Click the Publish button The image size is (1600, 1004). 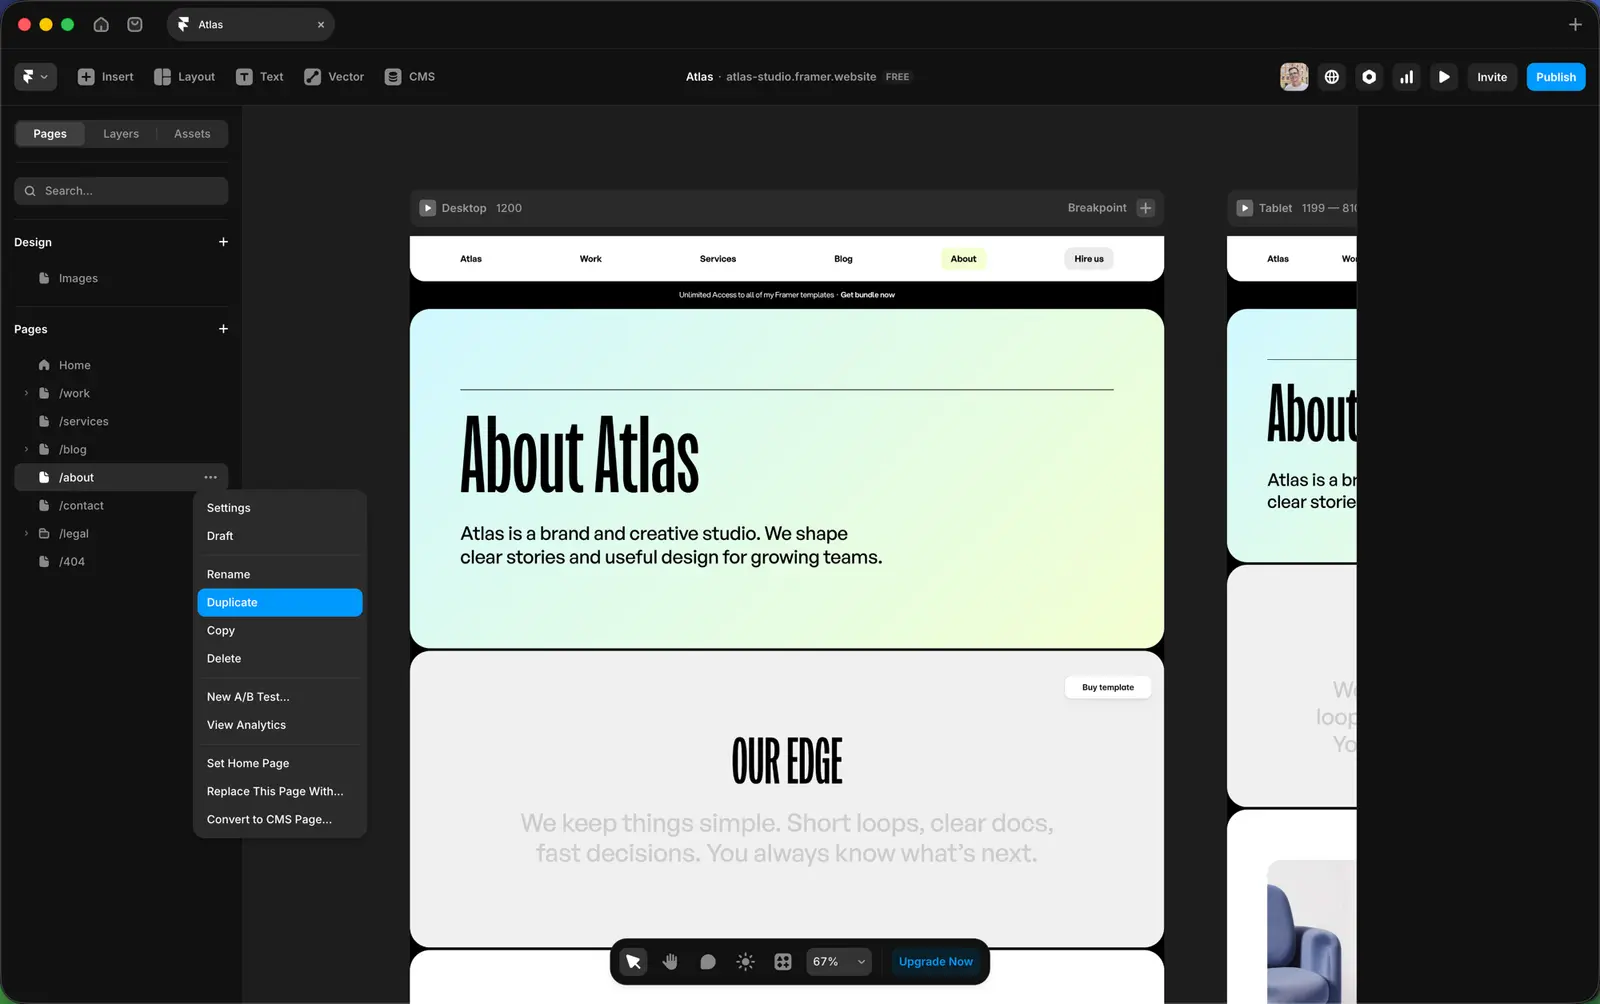point(1556,77)
